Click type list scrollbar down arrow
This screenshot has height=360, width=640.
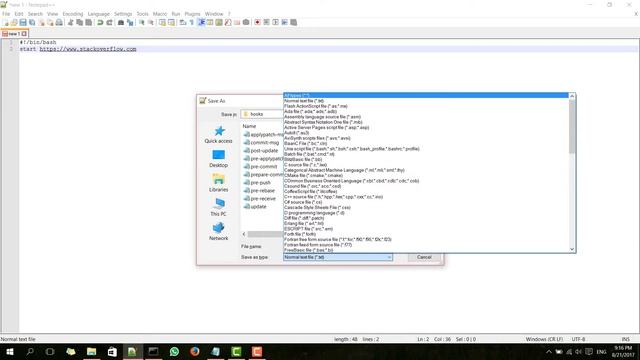[572, 249]
